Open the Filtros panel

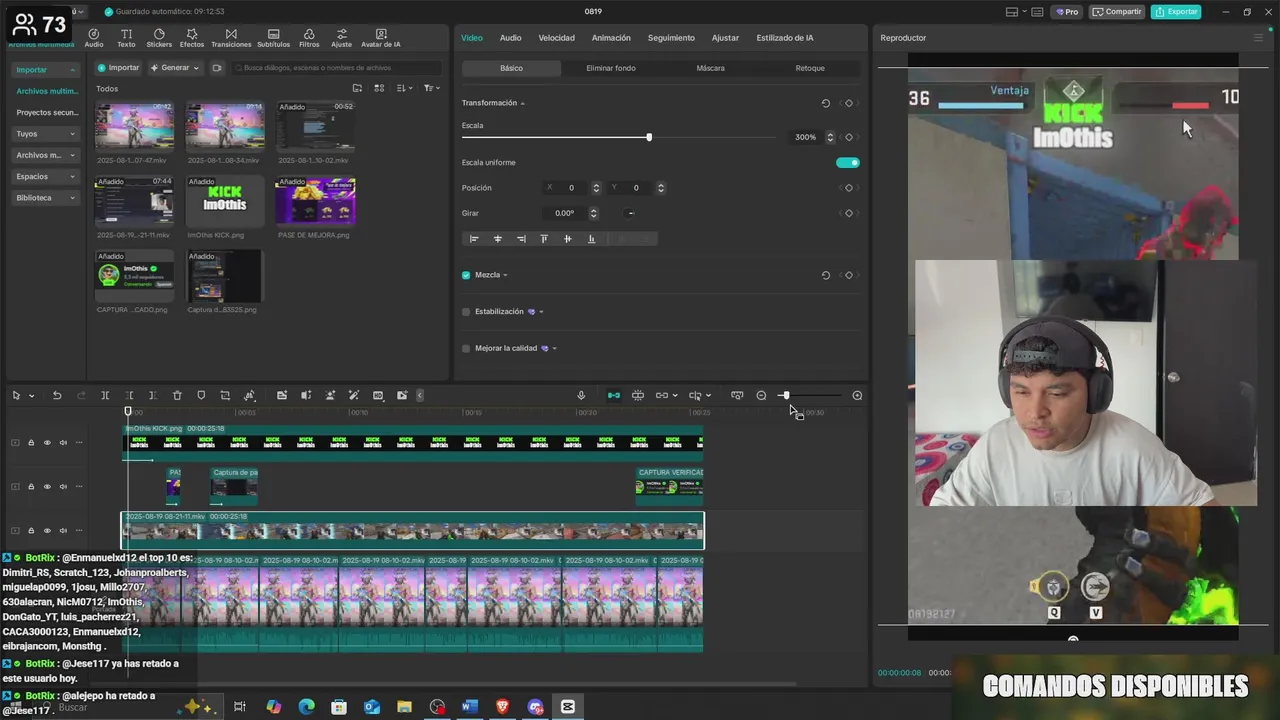click(x=309, y=38)
